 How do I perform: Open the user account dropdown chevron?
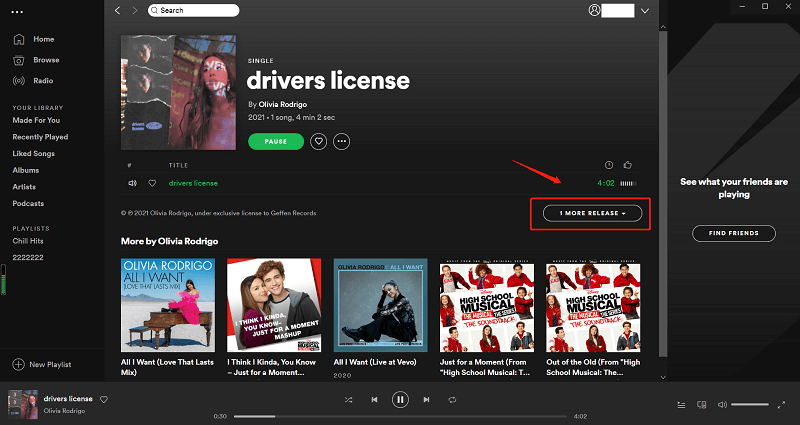pyautogui.click(x=645, y=11)
